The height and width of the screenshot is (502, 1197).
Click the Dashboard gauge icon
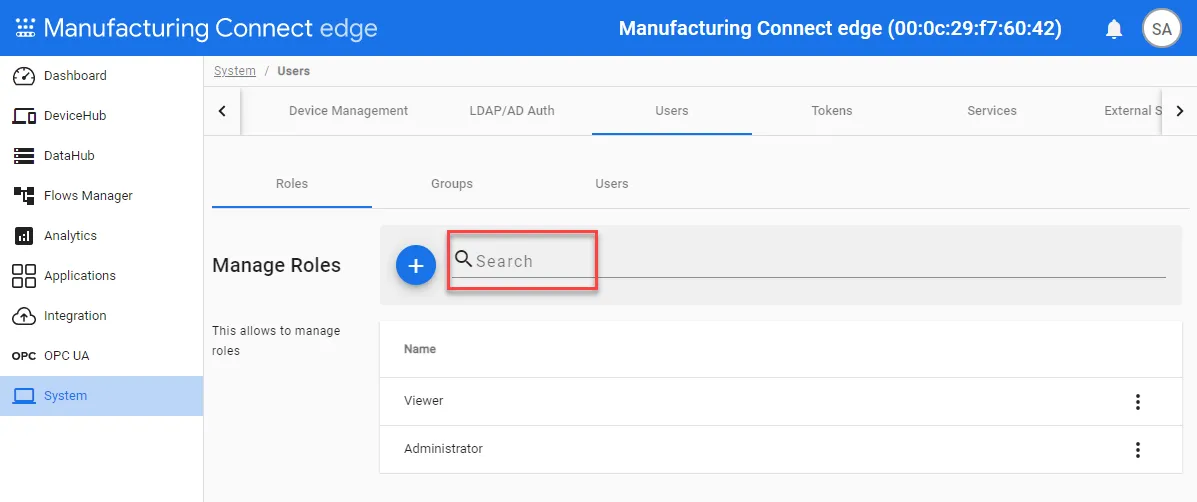click(24, 76)
